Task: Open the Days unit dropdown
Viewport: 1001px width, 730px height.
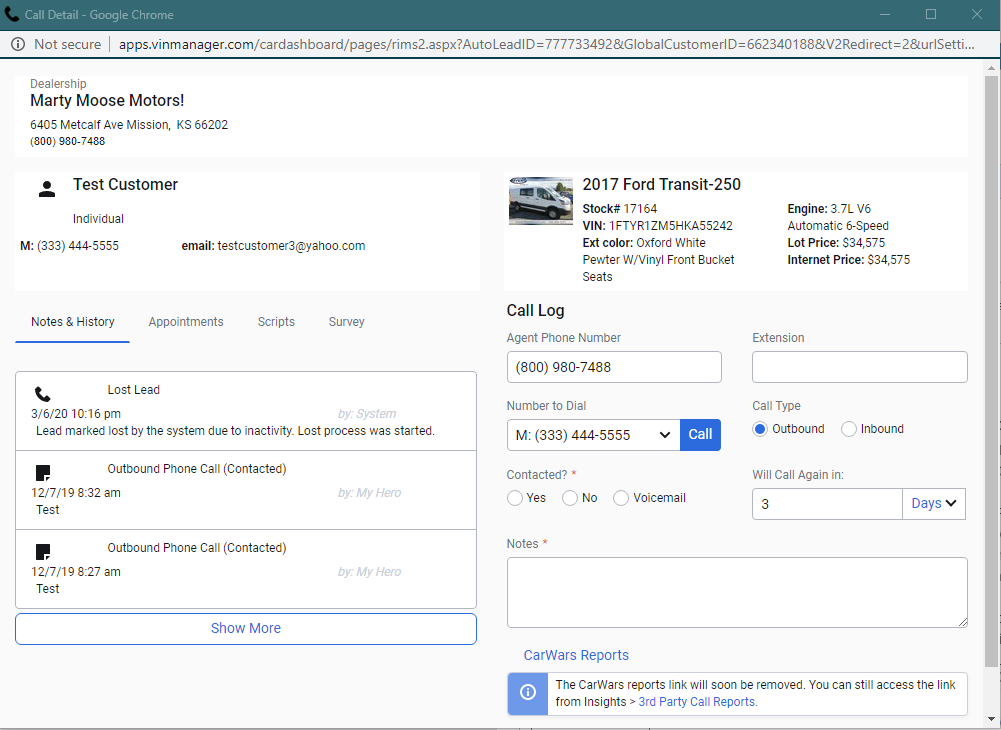Action: click(x=933, y=504)
